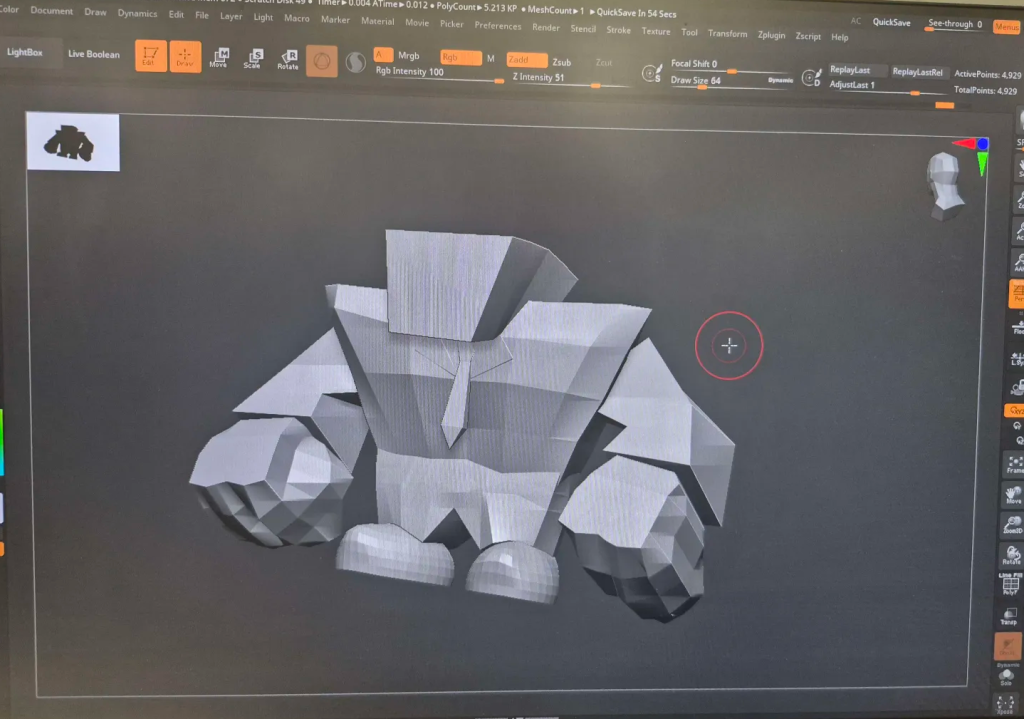Viewport: 1024px width, 719px height.
Task: Toggle the Transp transparency button
Action: pos(1009,613)
